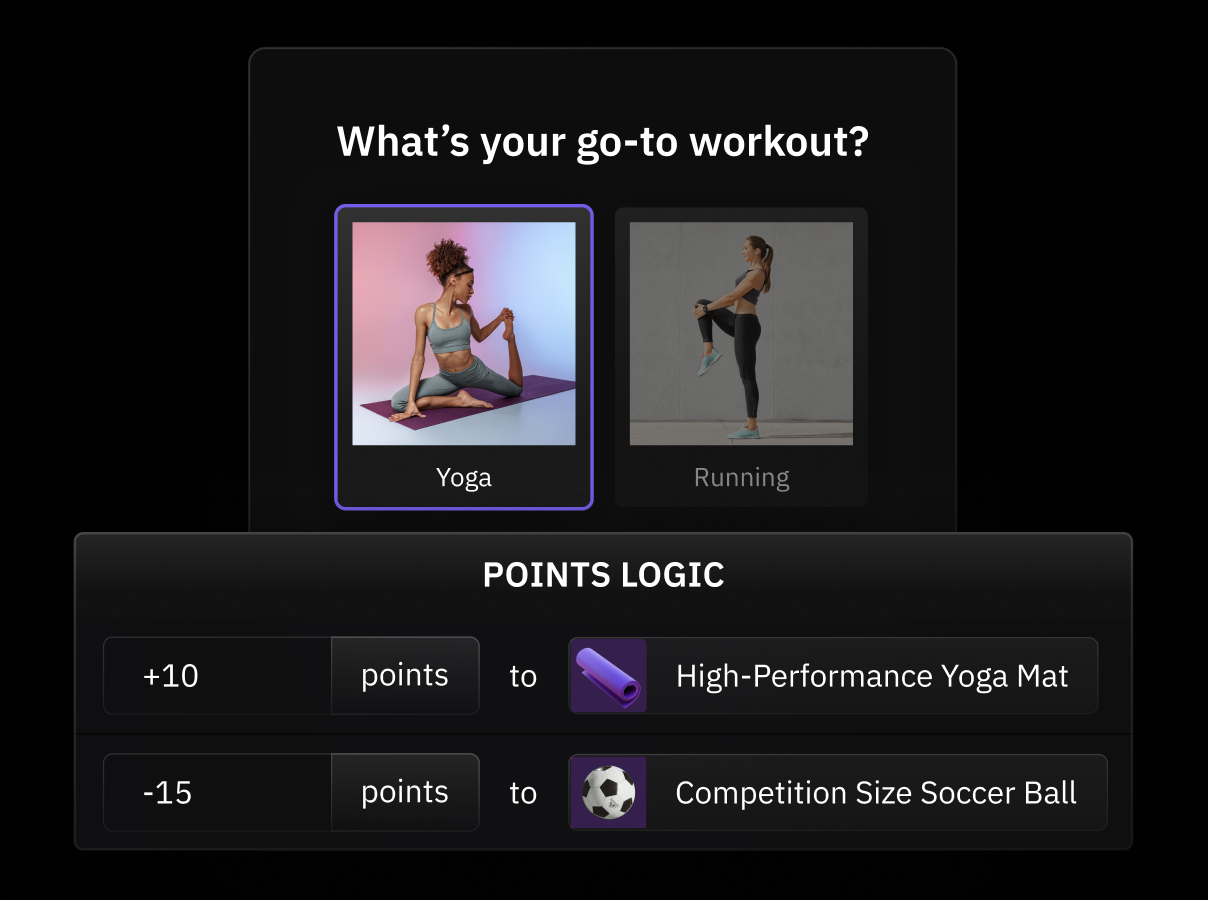Open the points dropdown next to -15
The height and width of the screenshot is (900, 1208).
[x=404, y=792]
